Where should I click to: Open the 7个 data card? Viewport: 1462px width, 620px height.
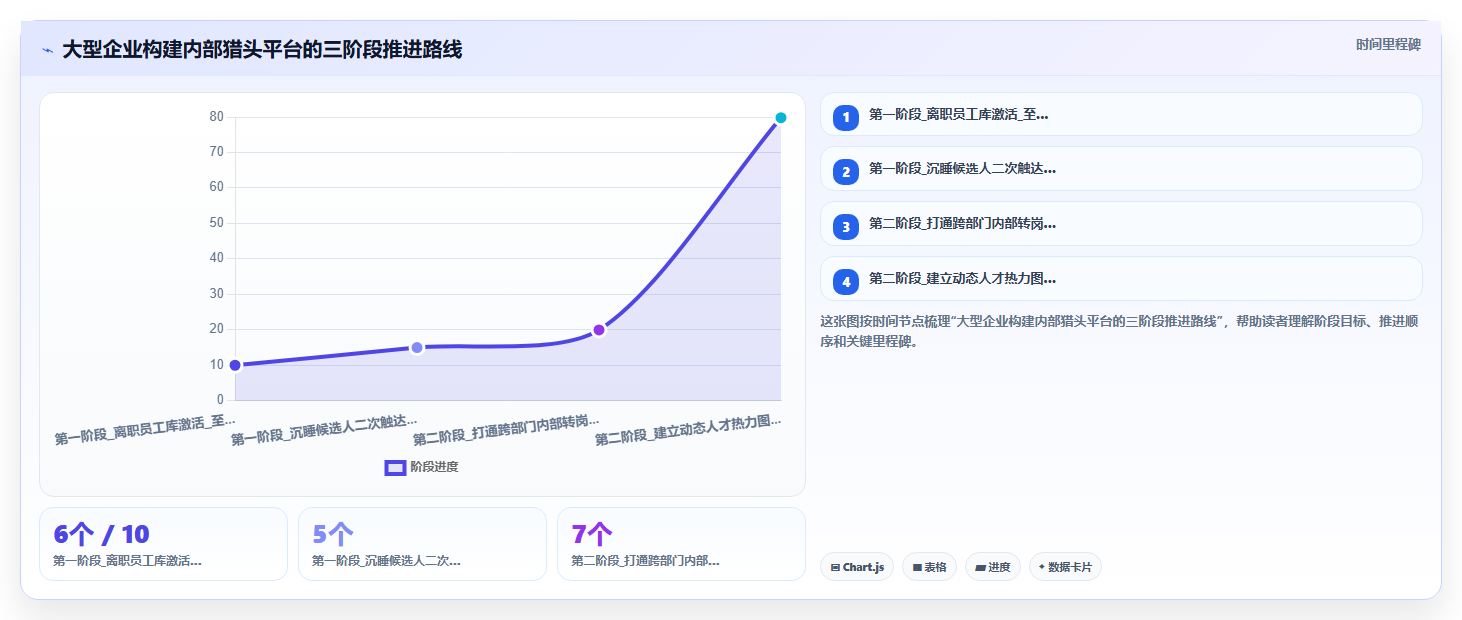(x=681, y=544)
